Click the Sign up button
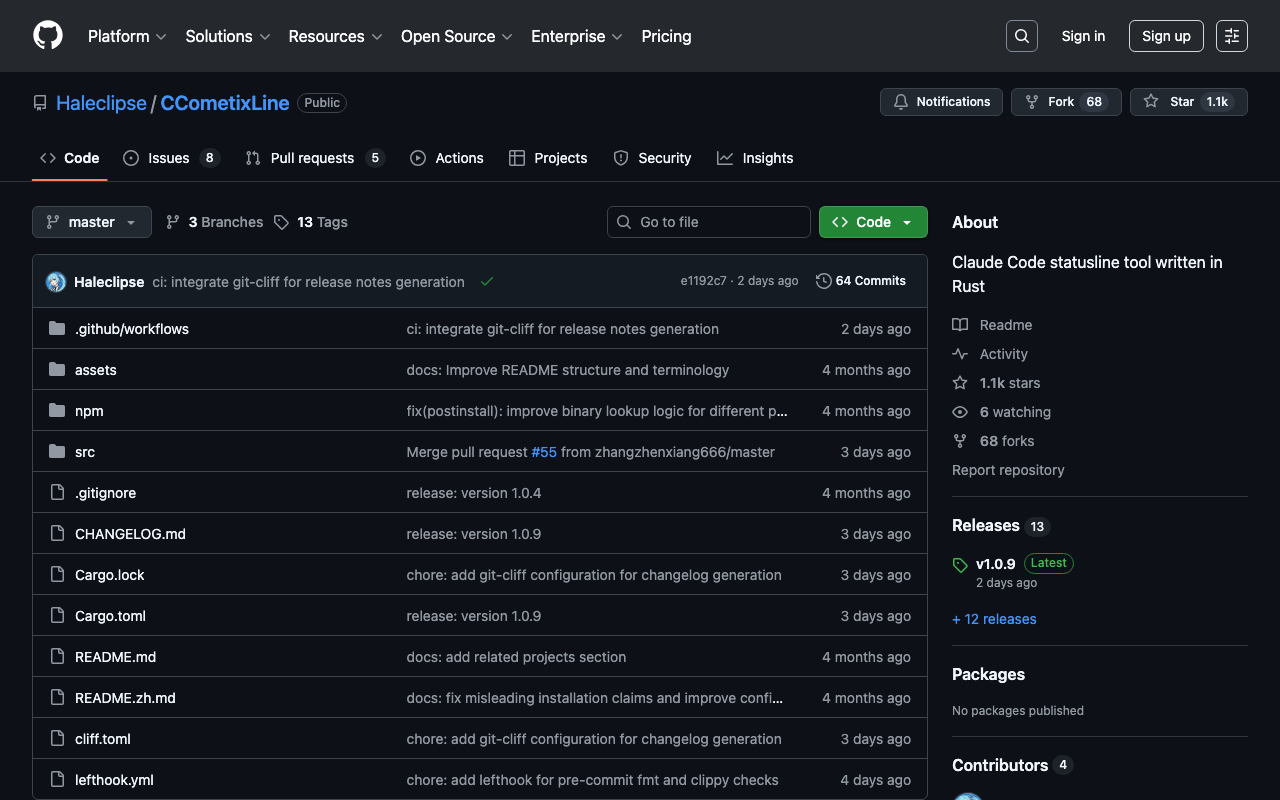This screenshot has width=1280, height=800. 1166,36
